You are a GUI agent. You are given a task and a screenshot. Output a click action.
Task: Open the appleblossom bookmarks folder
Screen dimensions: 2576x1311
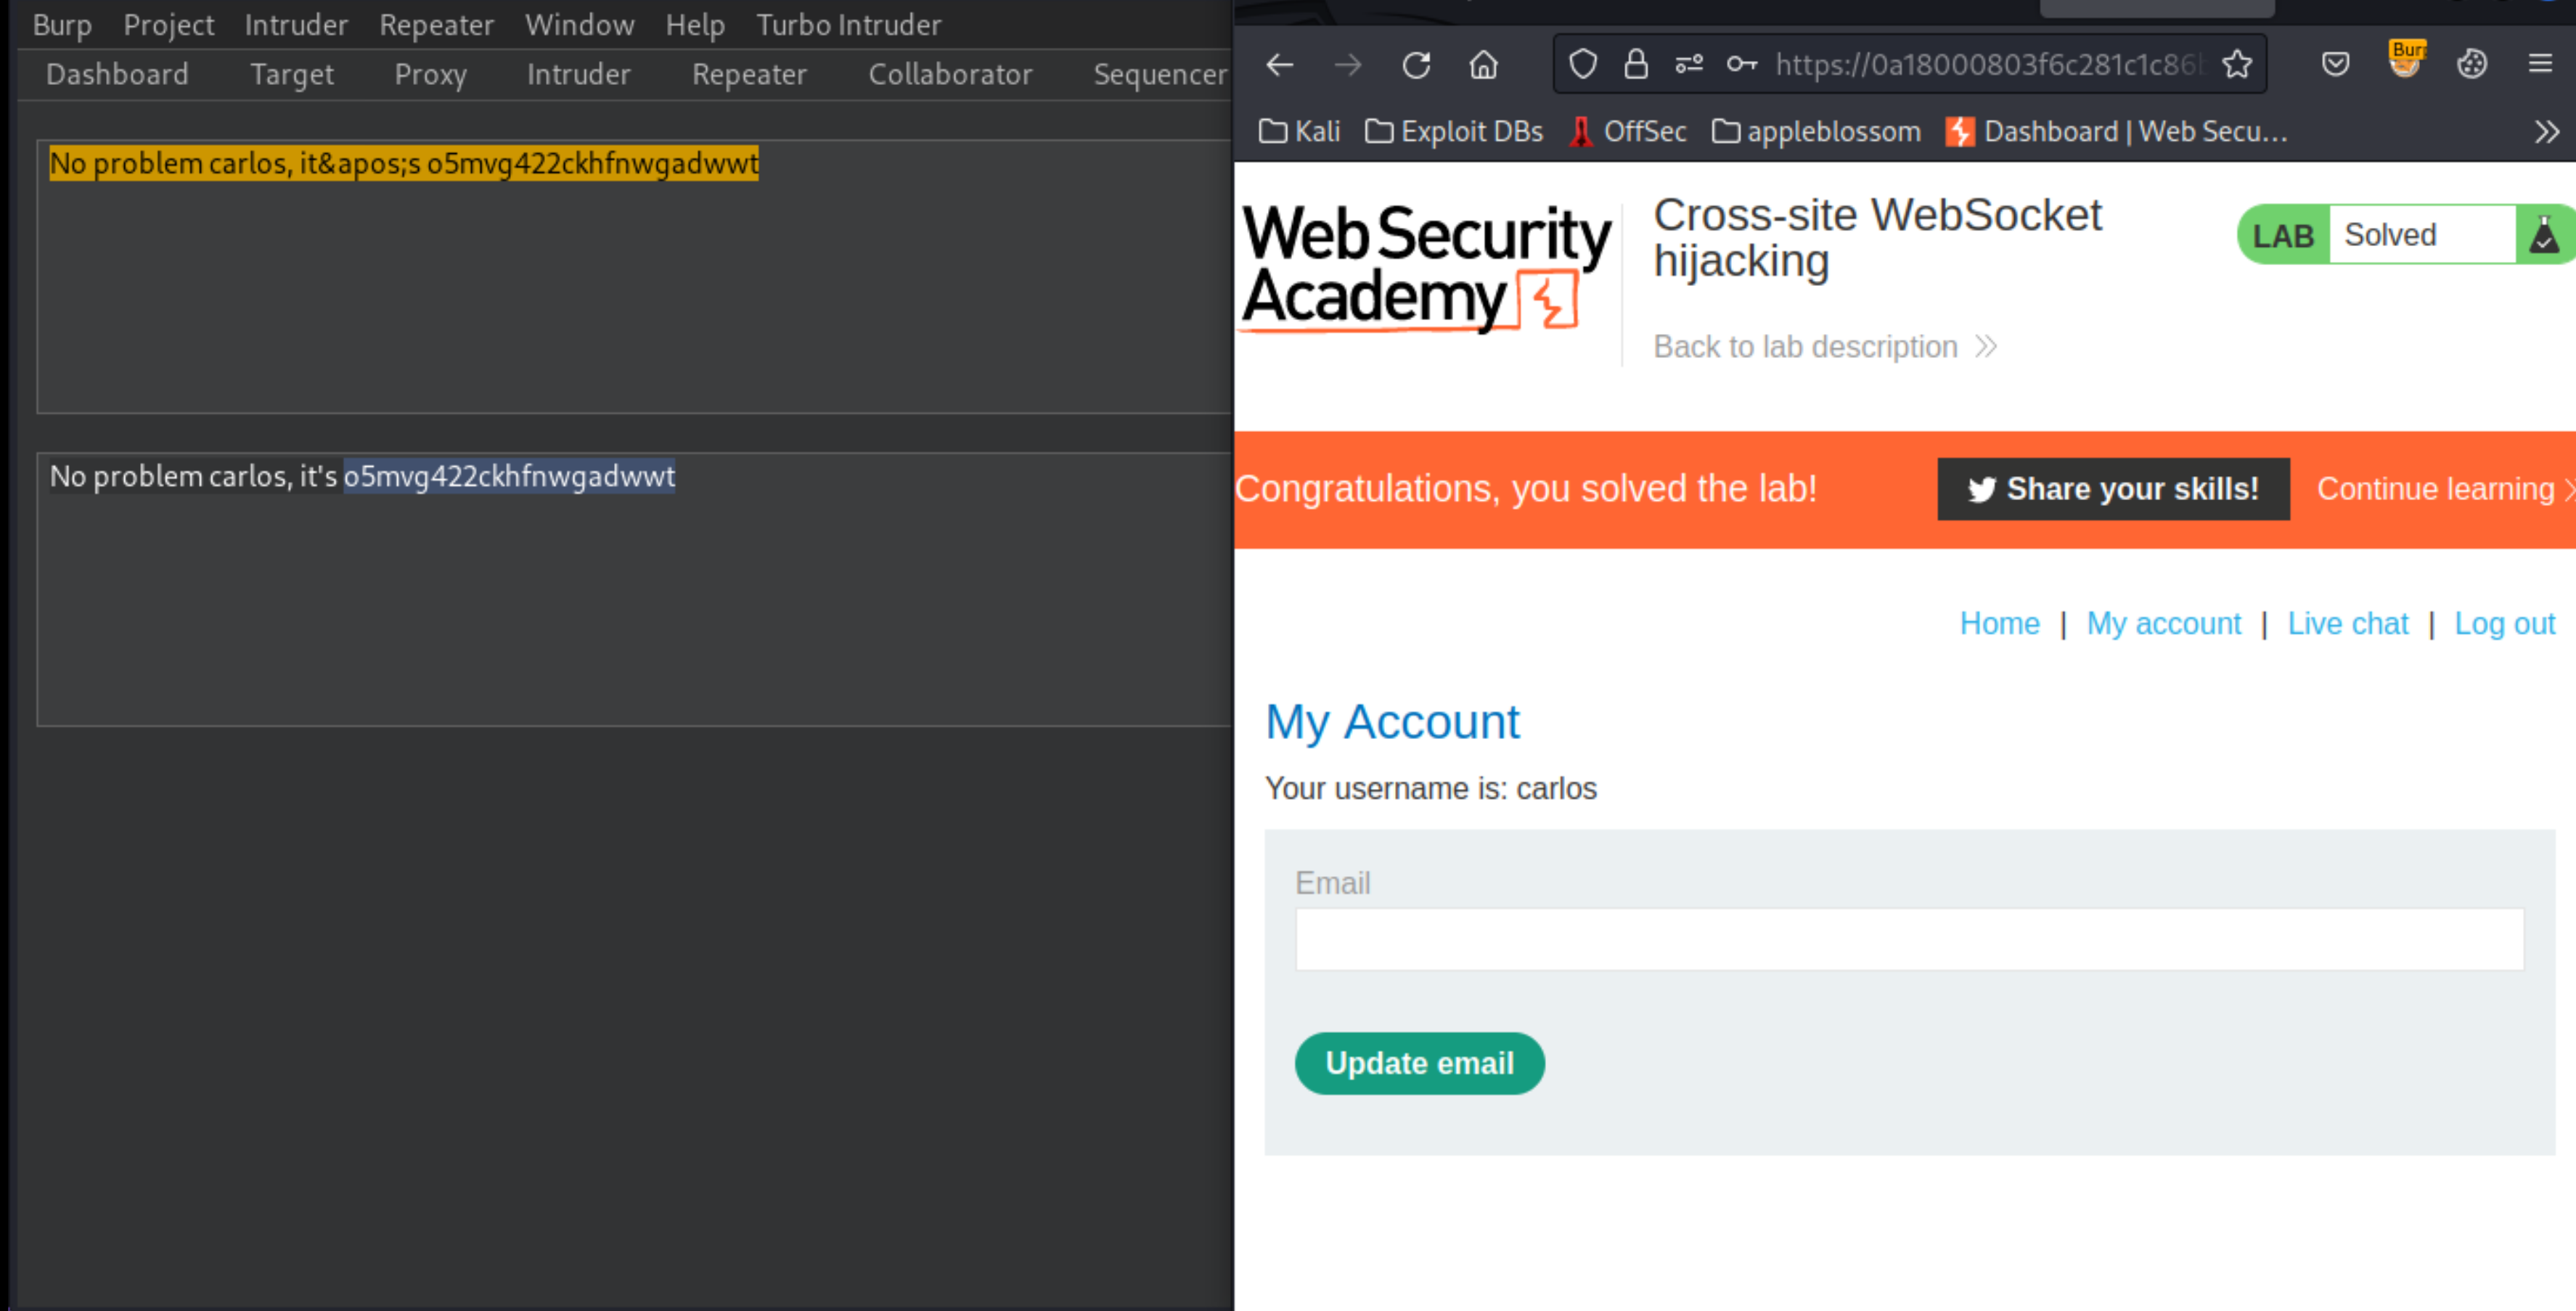(x=1816, y=132)
